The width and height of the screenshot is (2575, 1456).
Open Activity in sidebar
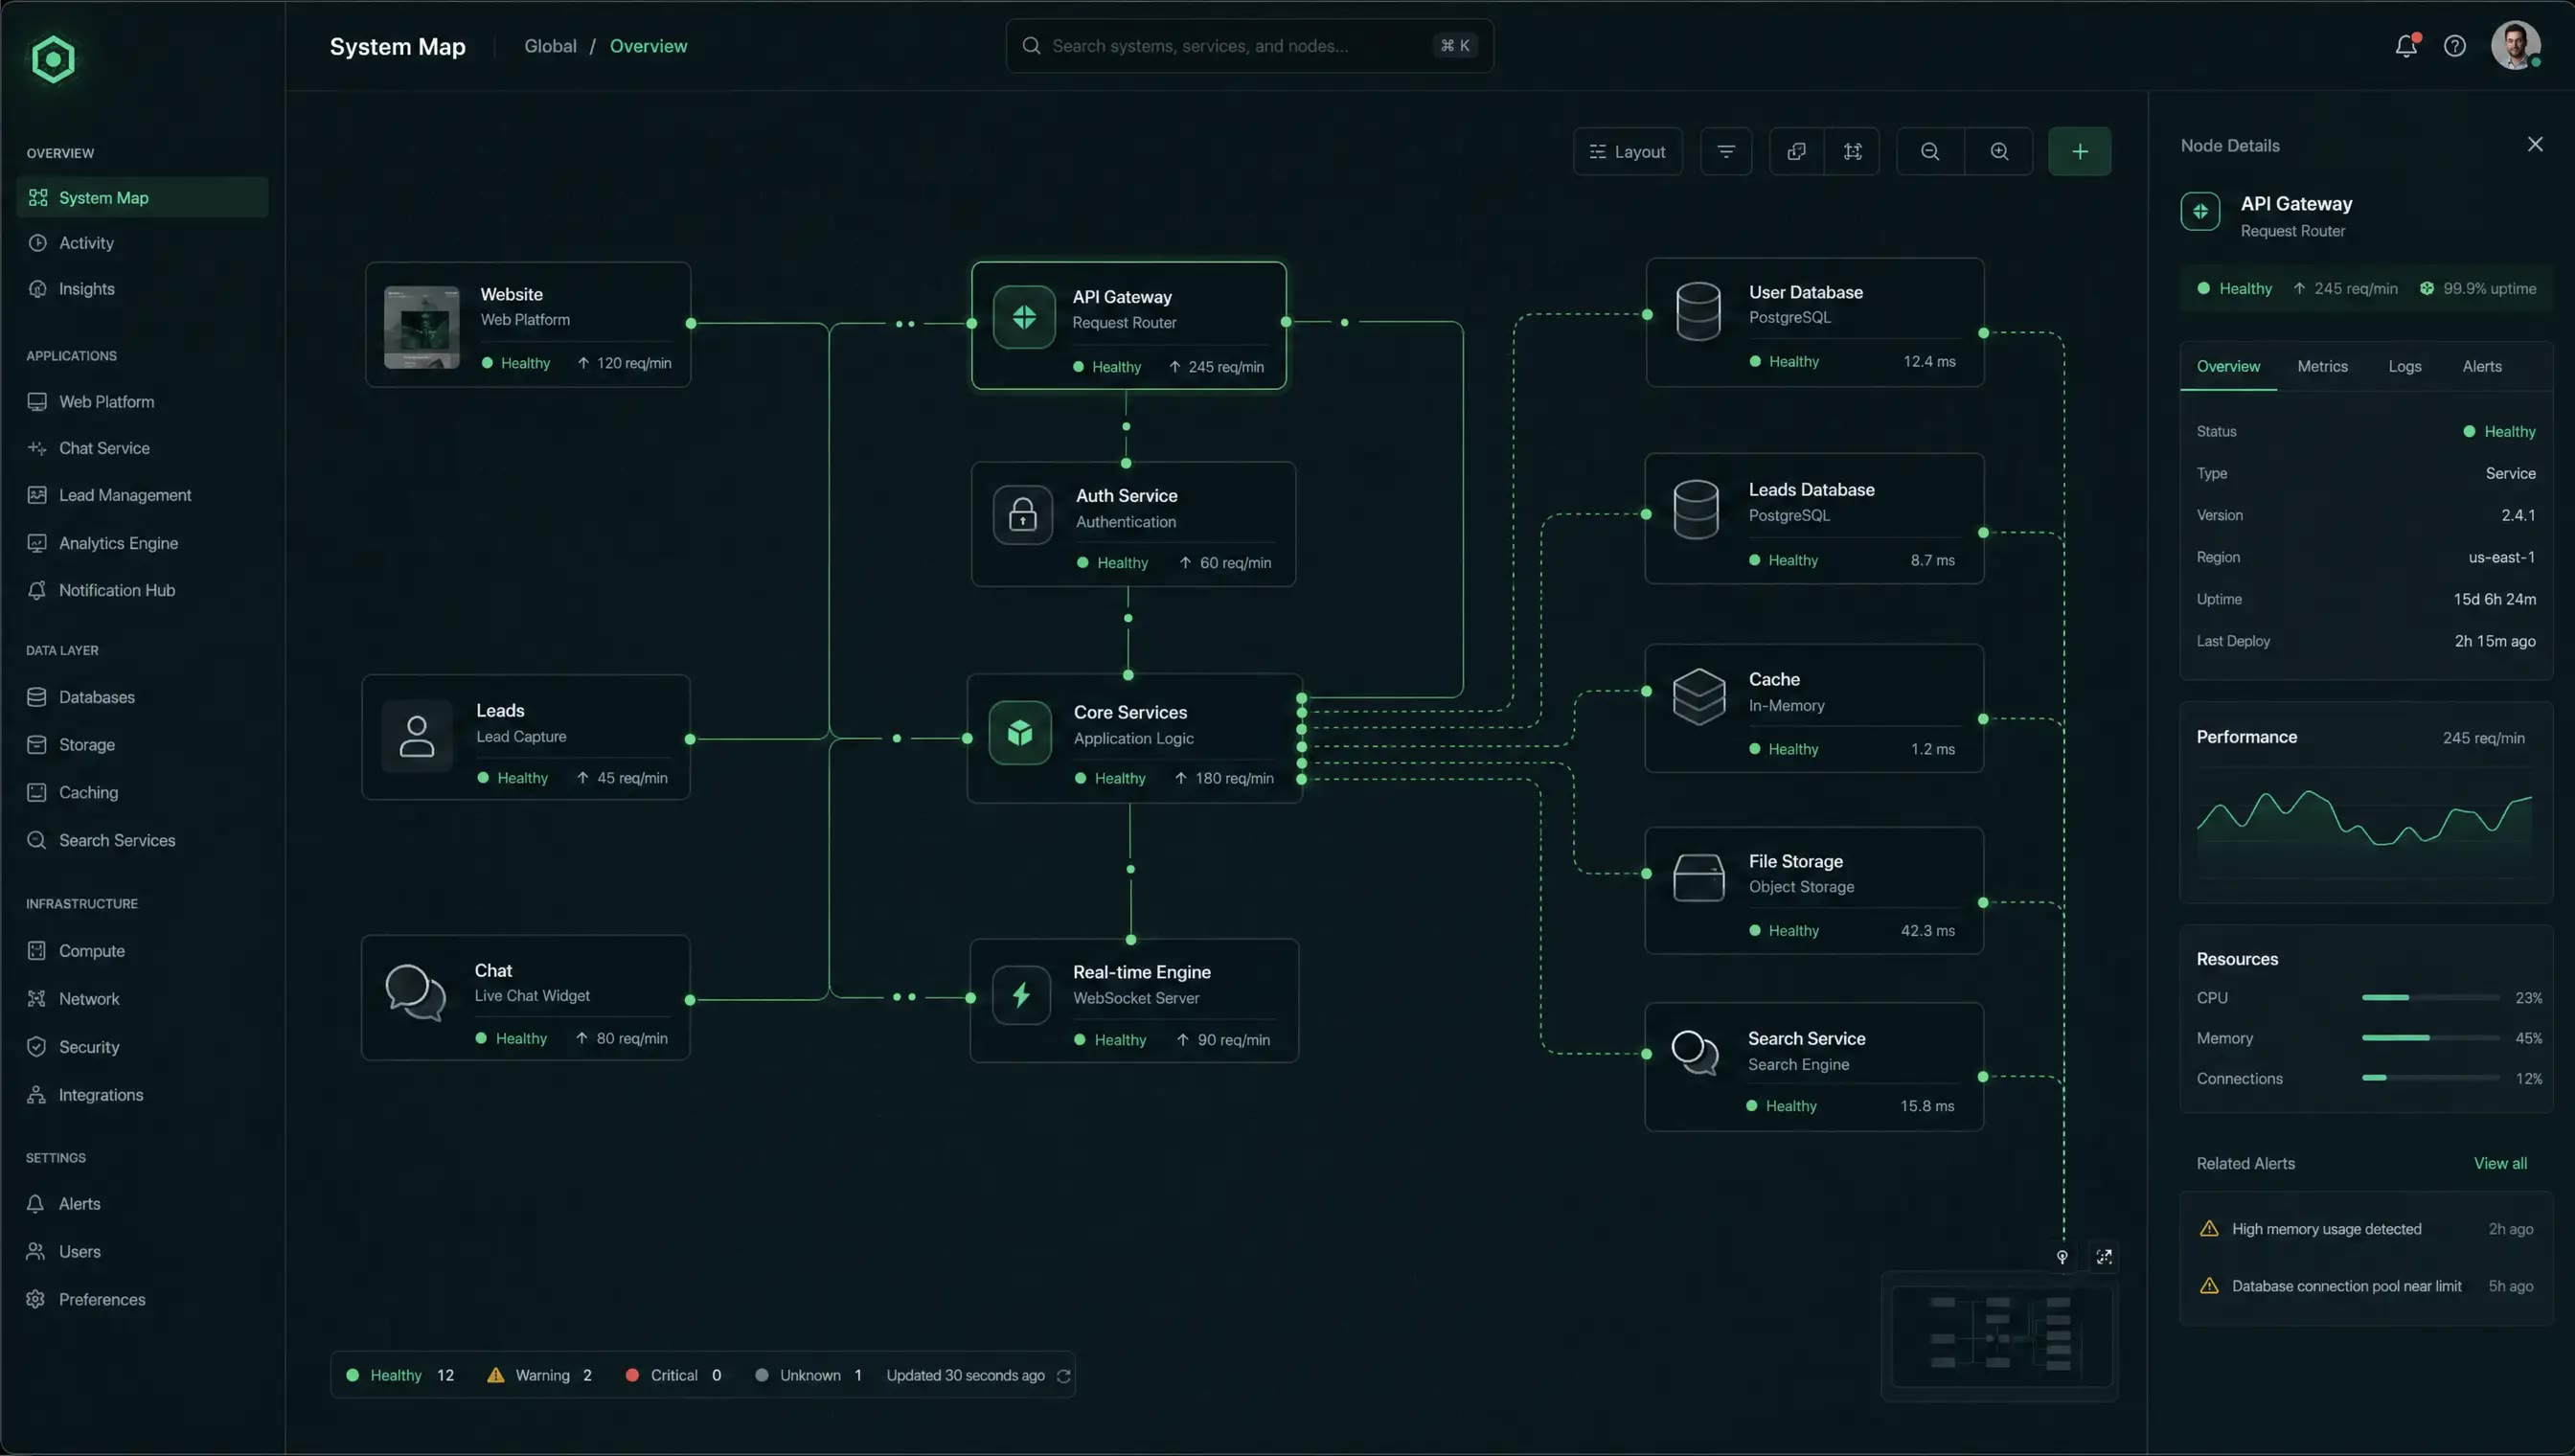click(142, 243)
